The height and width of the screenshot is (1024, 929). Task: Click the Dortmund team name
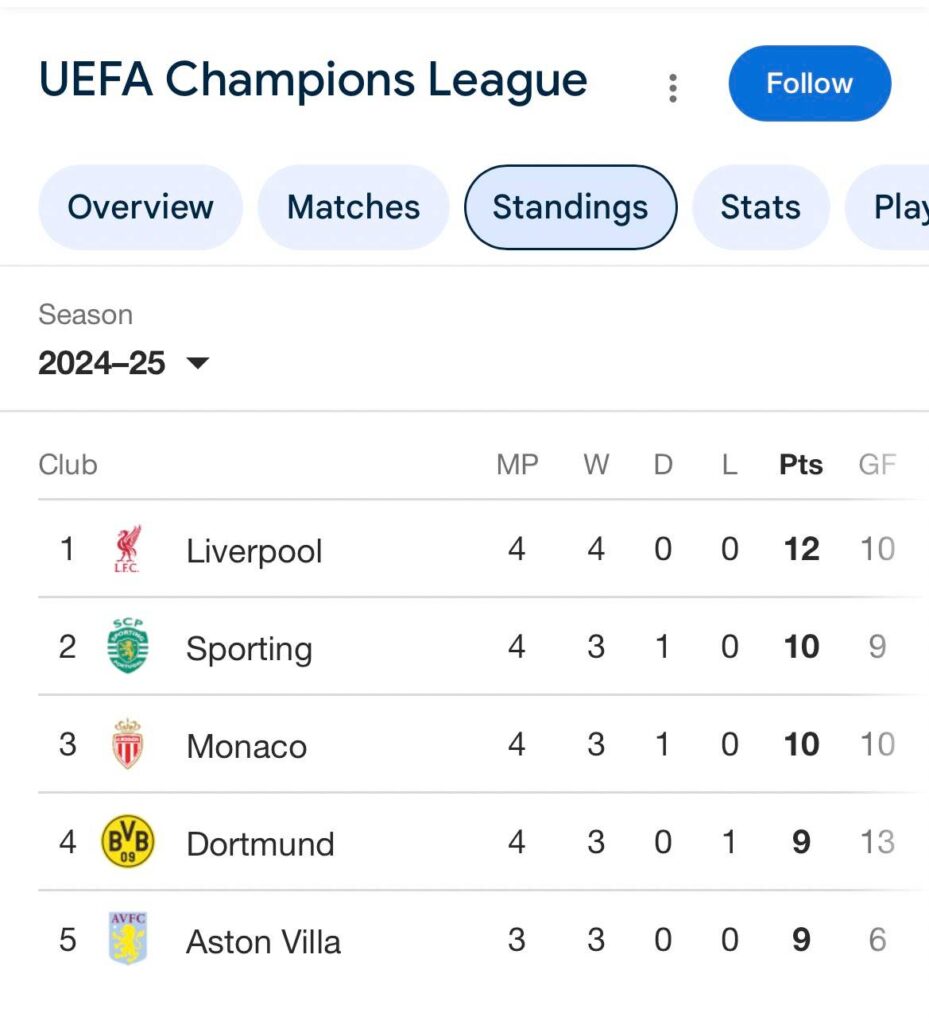[x=260, y=843]
